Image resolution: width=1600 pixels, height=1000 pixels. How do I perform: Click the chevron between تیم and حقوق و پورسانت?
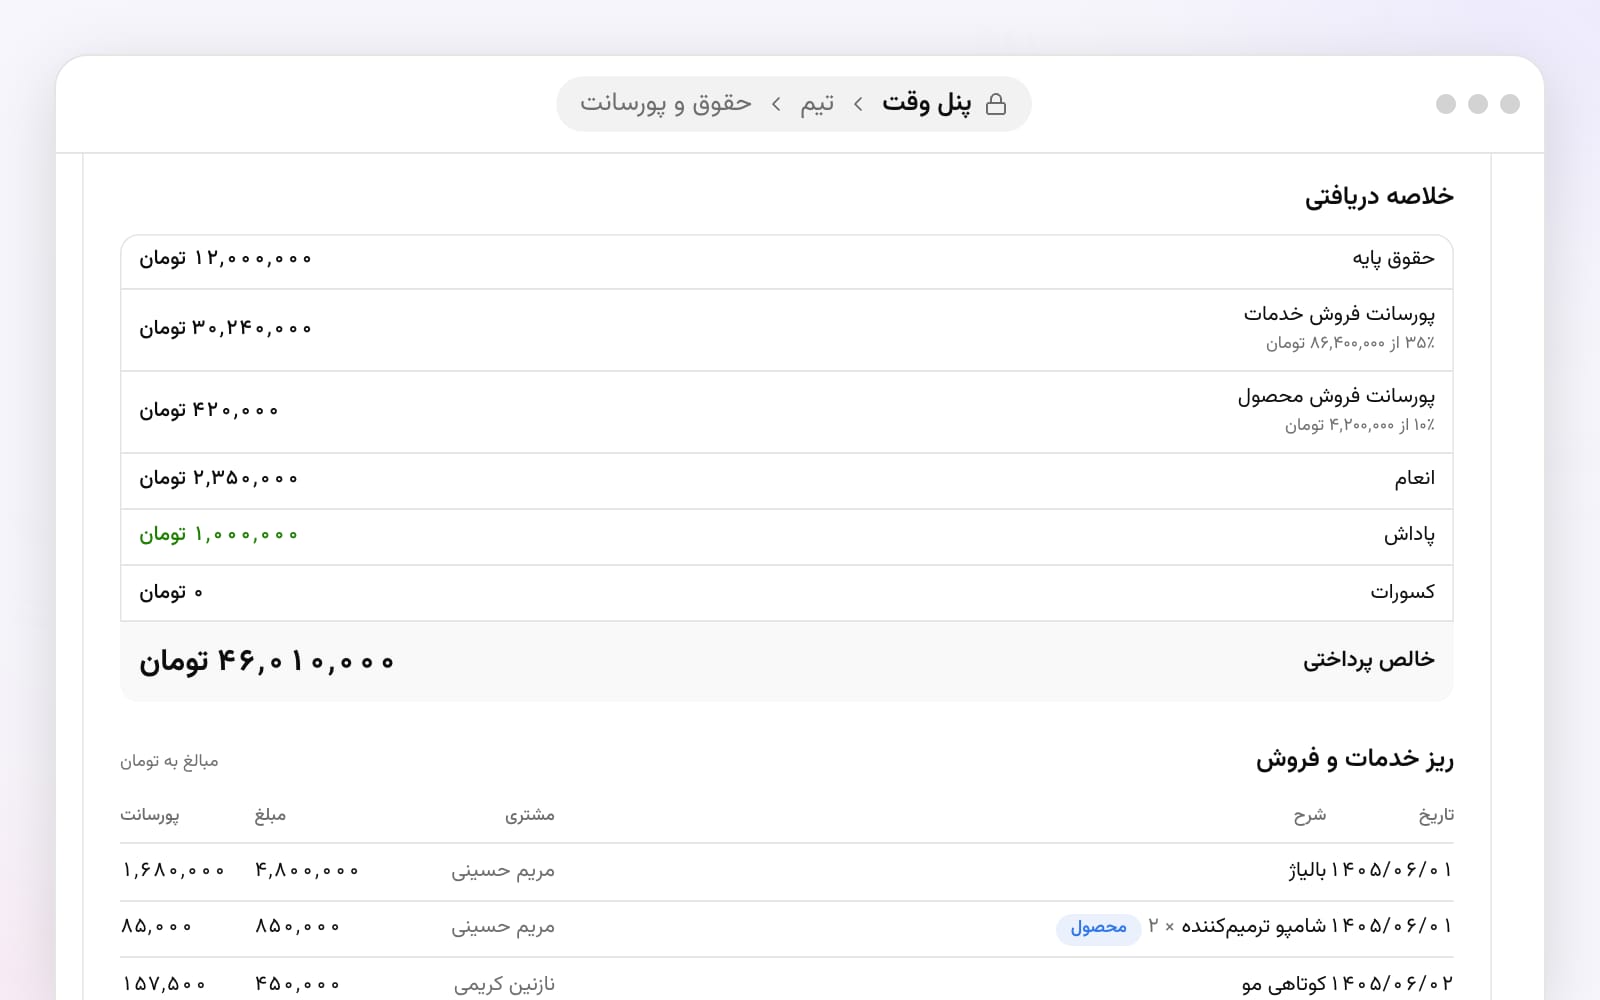pos(776,104)
